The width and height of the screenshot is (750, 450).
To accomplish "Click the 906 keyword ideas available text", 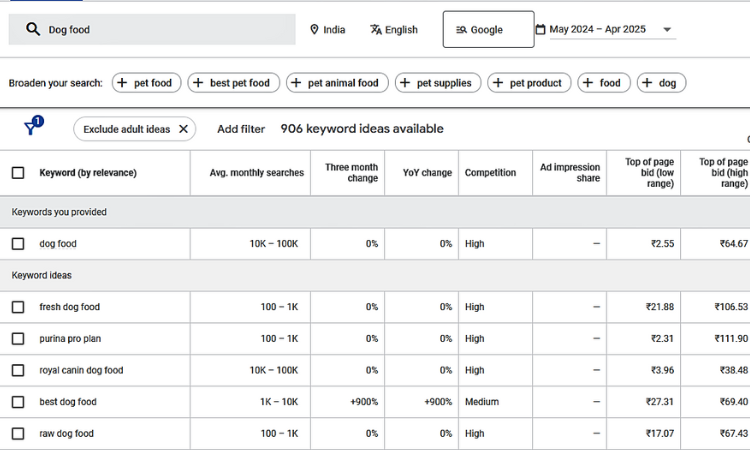I will [x=362, y=129].
